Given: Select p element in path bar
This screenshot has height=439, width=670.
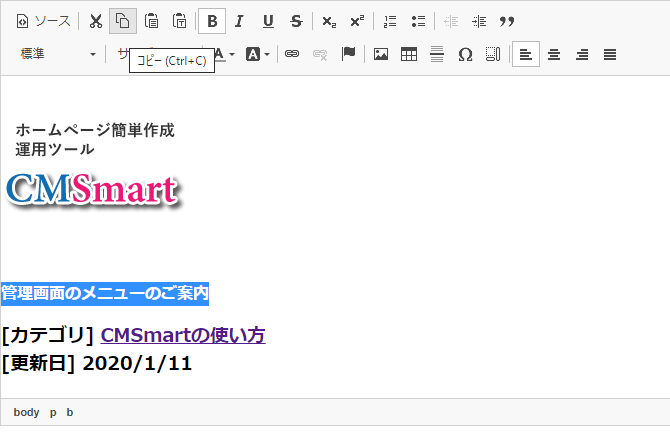Looking at the screenshot, I should [x=53, y=412].
